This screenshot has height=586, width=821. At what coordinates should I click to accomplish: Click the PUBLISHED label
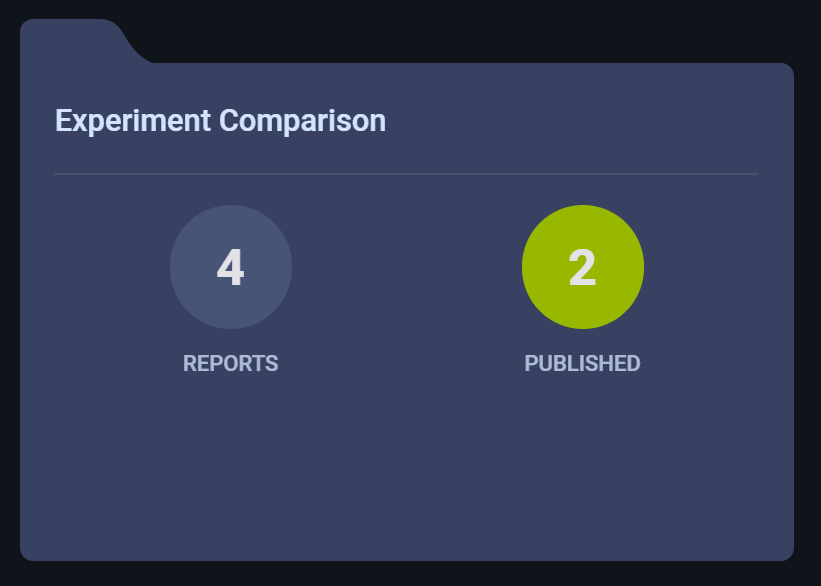(583, 363)
